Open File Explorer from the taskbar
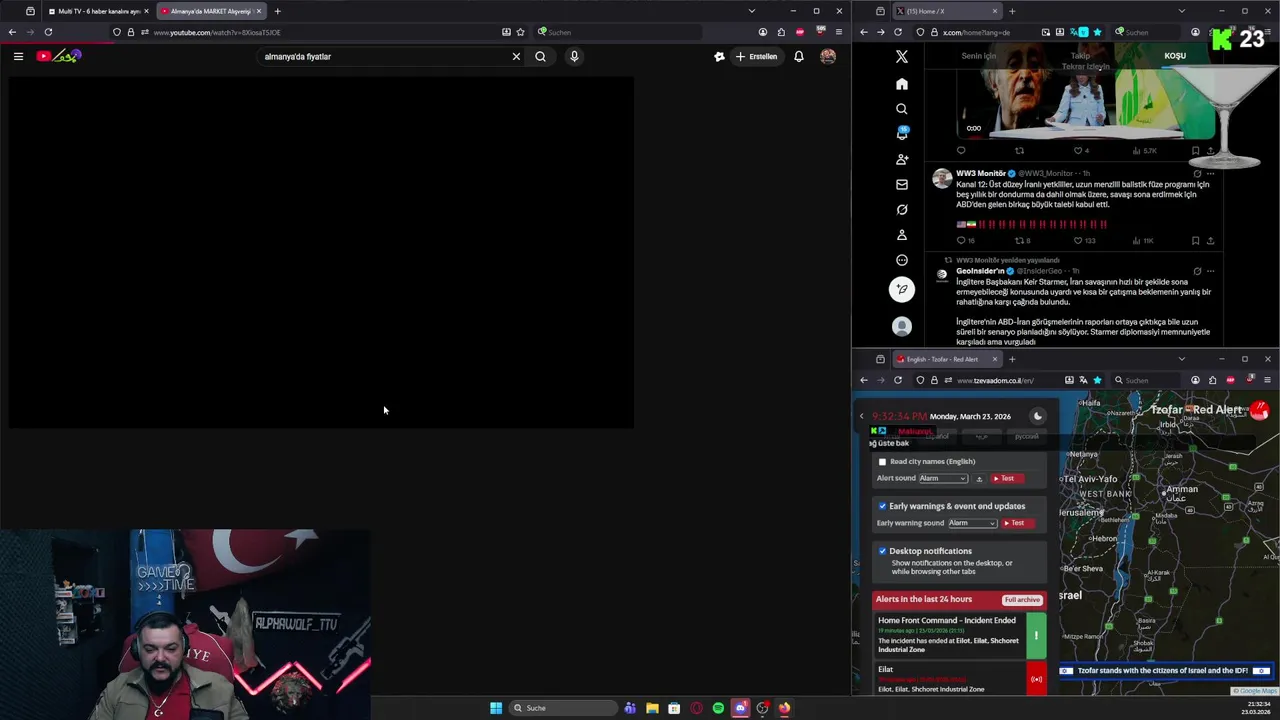The image size is (1280, 720). [x=652, y=708]
